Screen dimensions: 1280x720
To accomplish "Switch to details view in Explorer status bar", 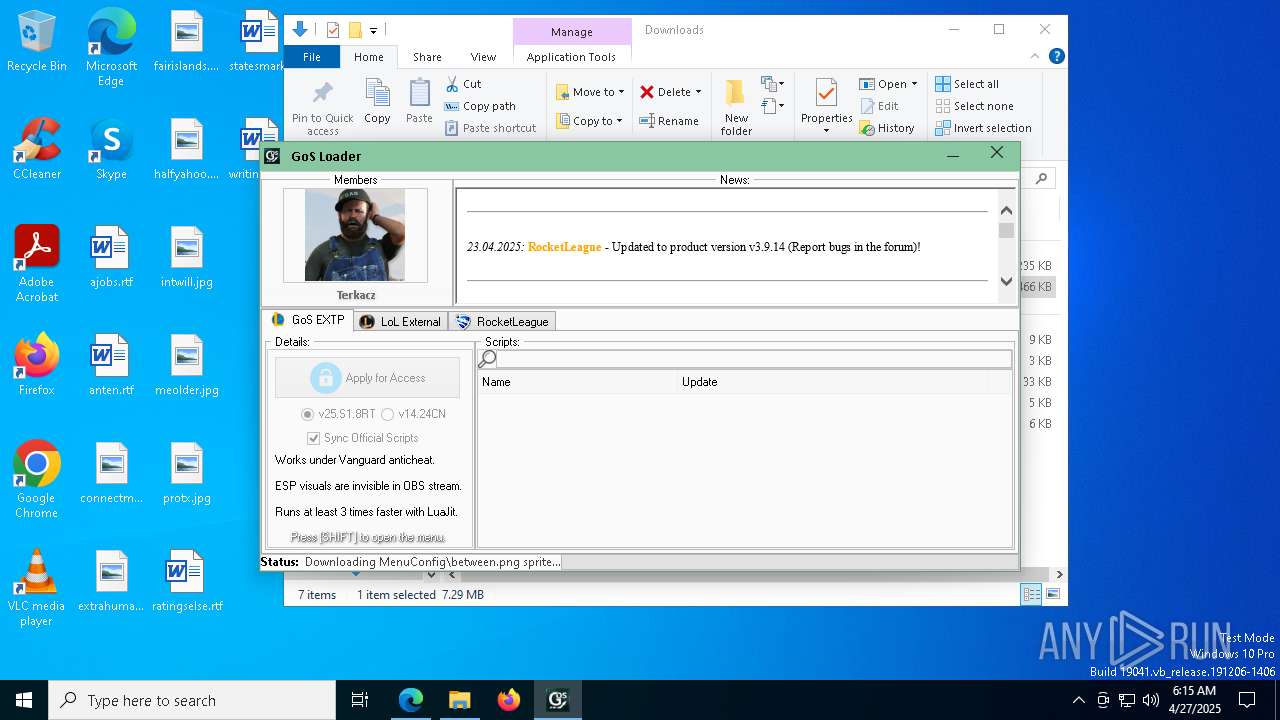I will coord(1031,595).
